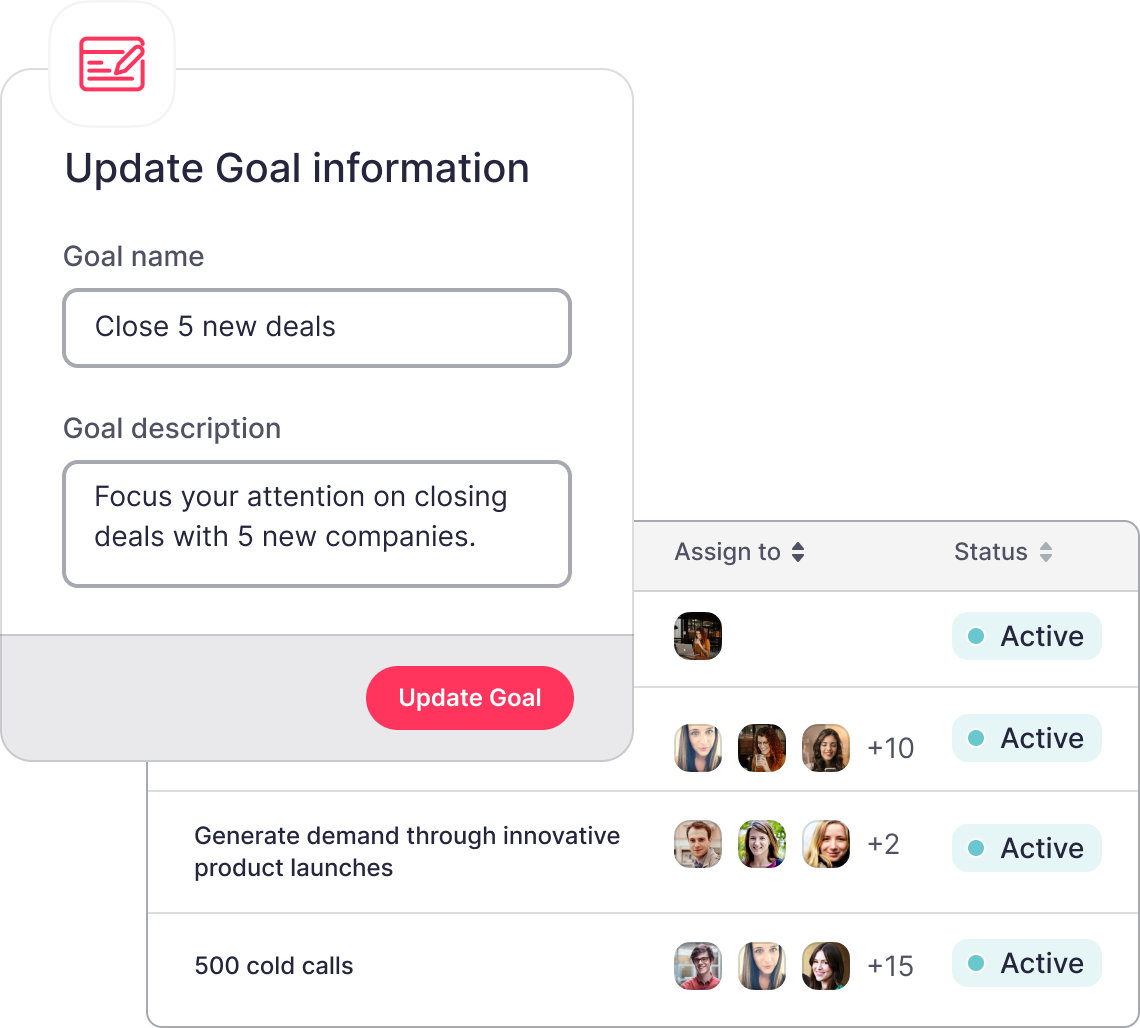This screenshot has height=1028, width=1140.
Task: Edit the Goal description text area
Action: click(317, 523)
